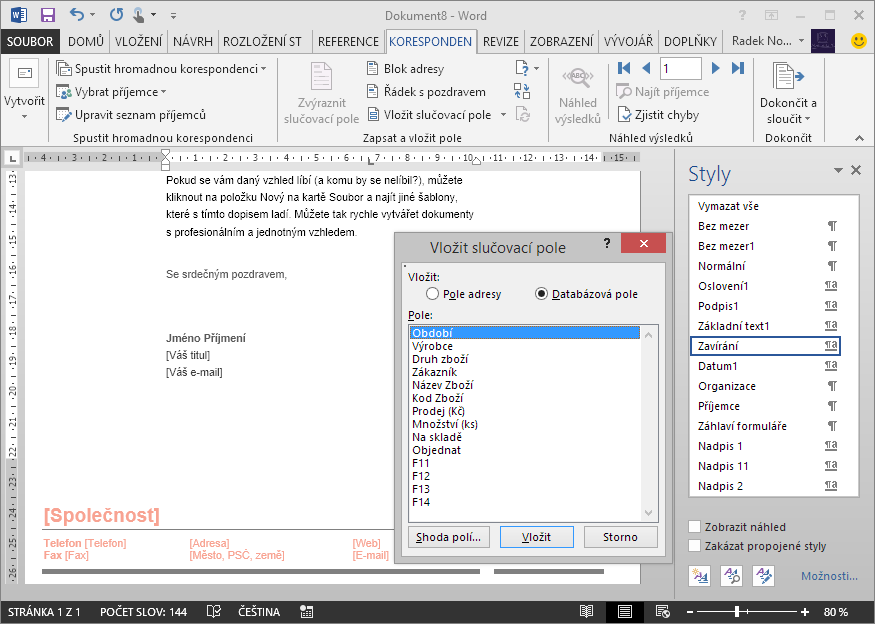Zoom out with the minus button
The image size is (875, 624).
coord(690,612)
